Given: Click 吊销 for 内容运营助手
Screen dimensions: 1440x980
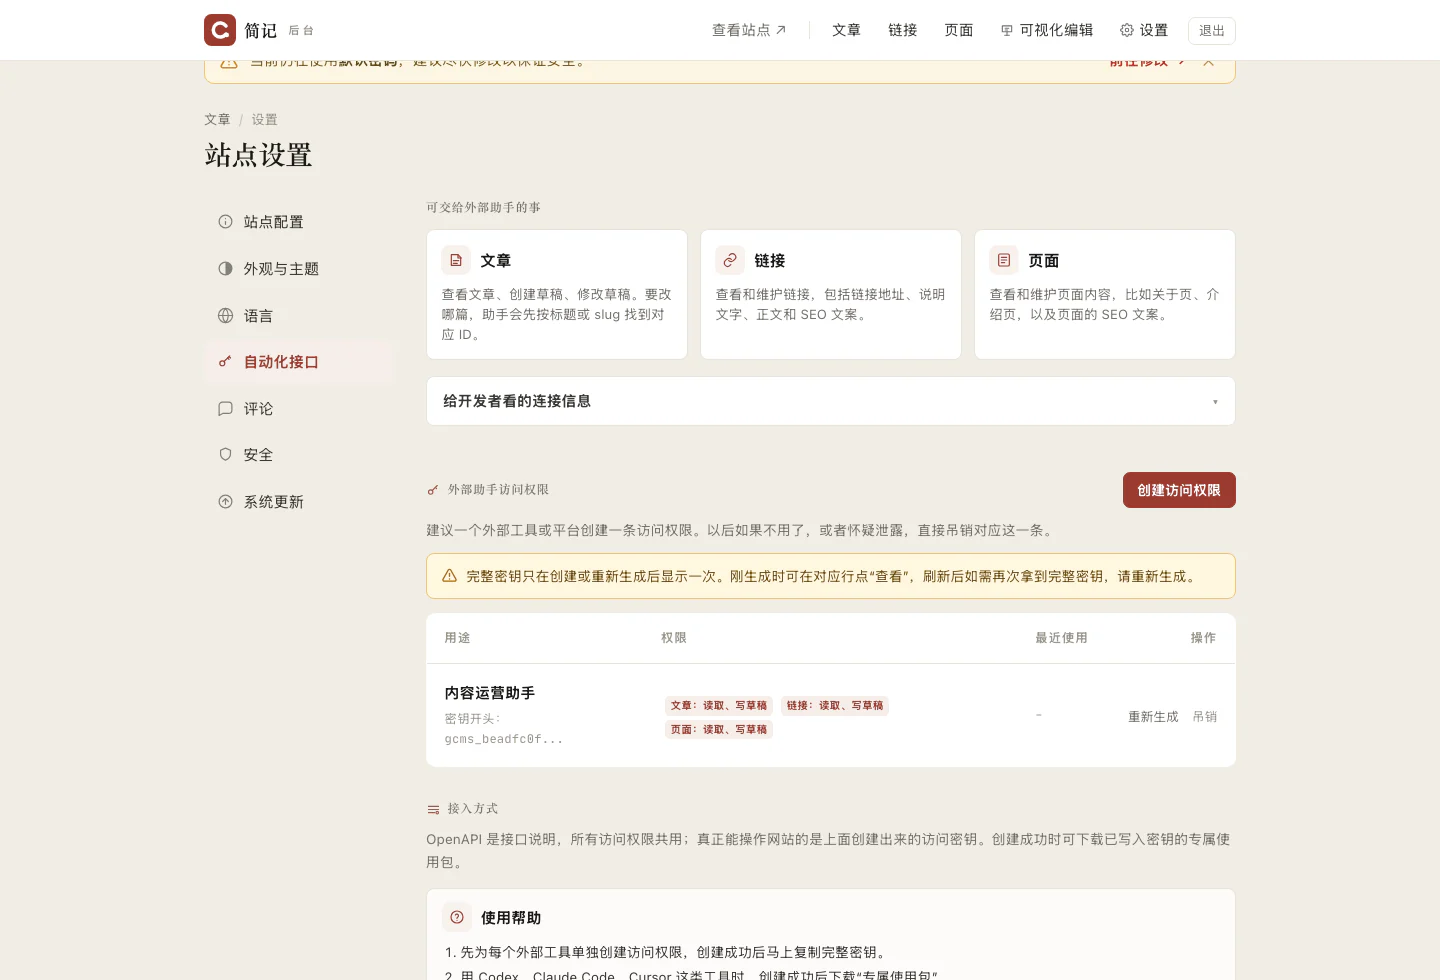Looking at the screenshot, I should coord(1205,717).
